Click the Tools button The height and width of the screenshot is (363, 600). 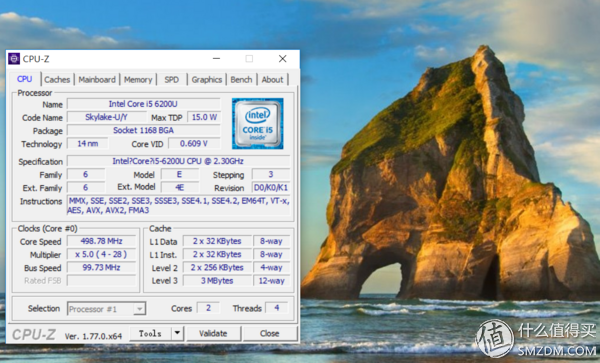[x=150, y=333]
